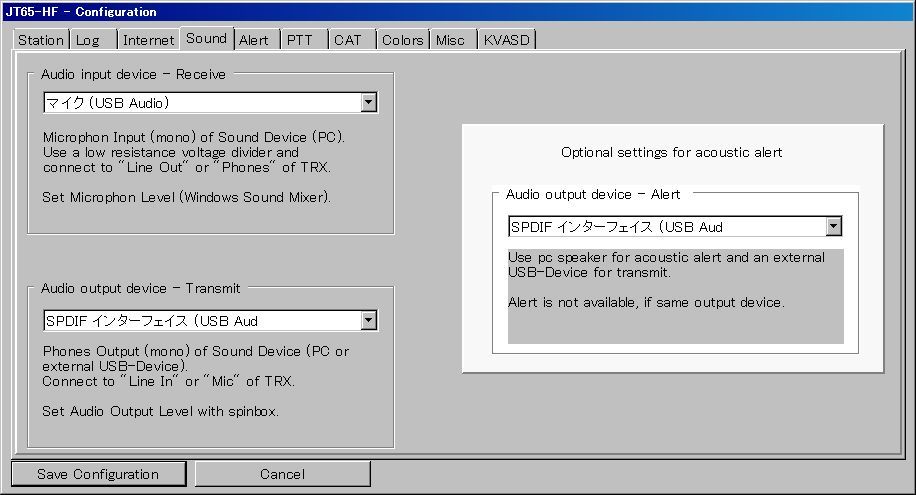Switch to the Log tab
Viewport: 916px width, 495px height.
[93, 40]
